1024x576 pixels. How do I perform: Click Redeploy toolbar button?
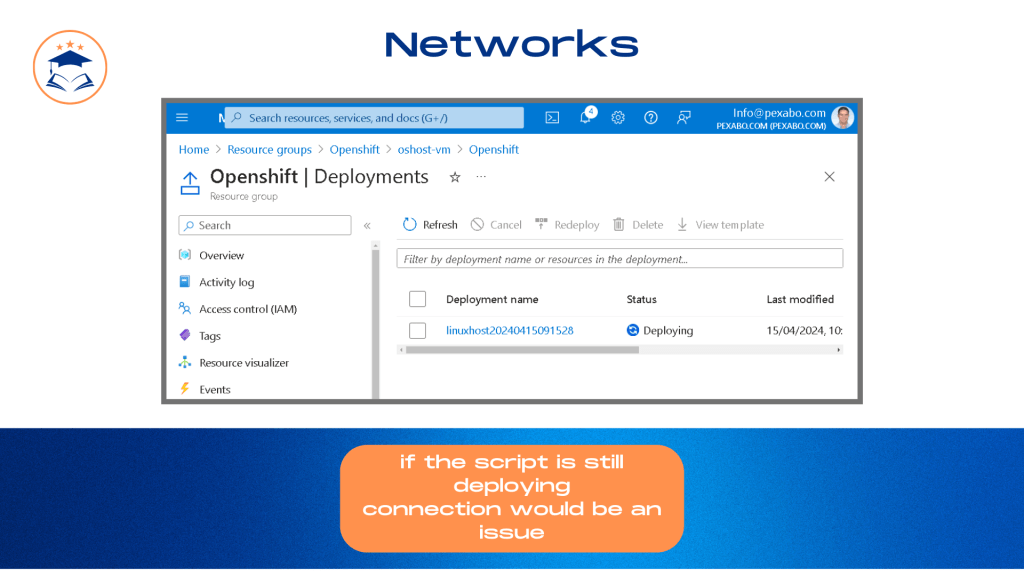(x=567, y=225)
